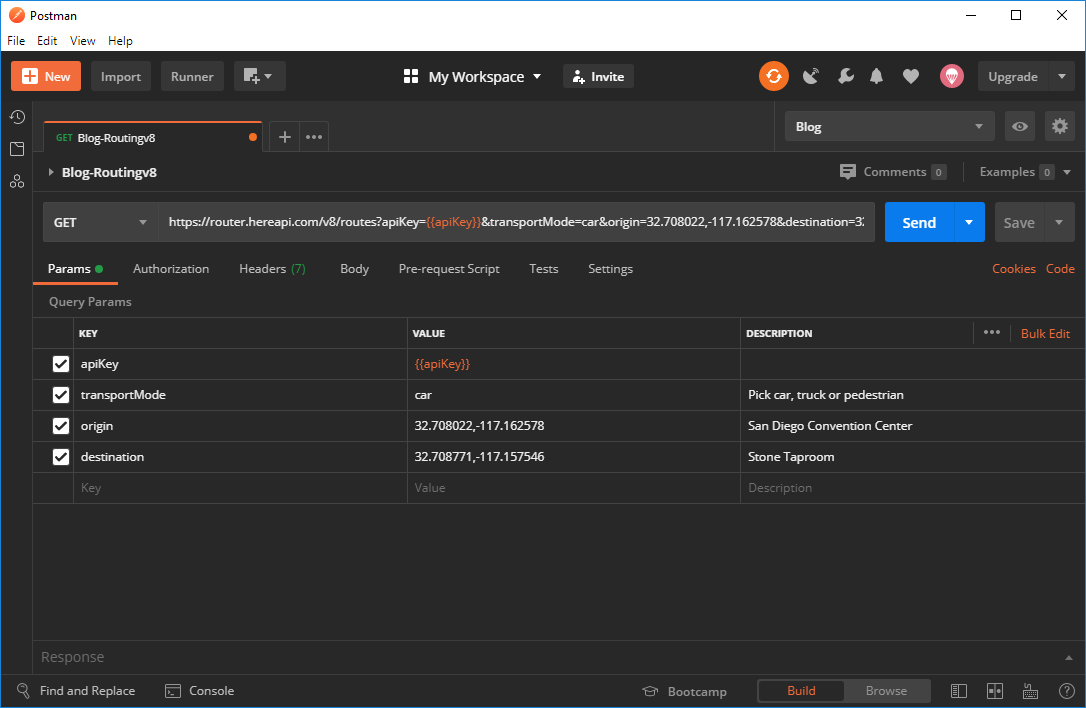This screenshot has height=708, width=1086.
Task: Toggle the sidebar visibility icon
Action: click(x=959, y=691)
